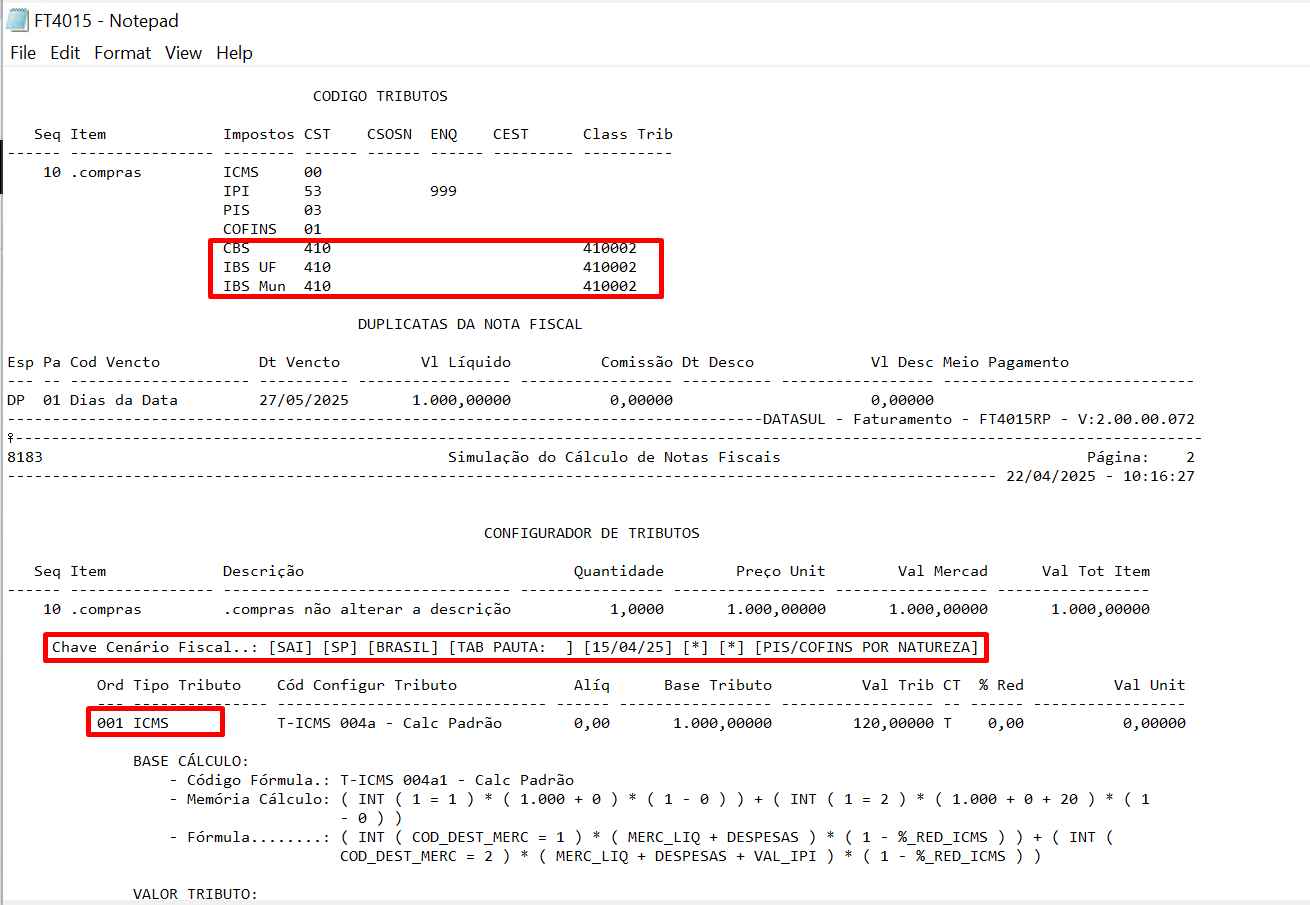
Task: Click 'Simulação do Cálculo de Notas Fiscais' title
Action: point(614,457)
